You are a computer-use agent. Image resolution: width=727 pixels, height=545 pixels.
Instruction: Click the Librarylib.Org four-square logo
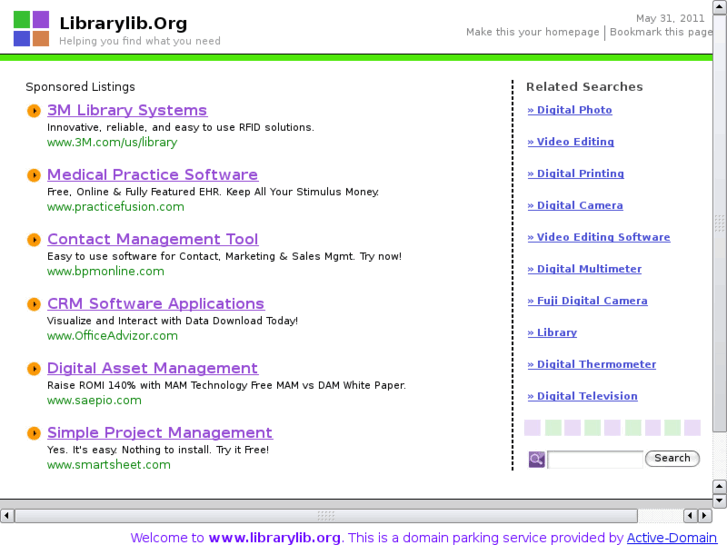point(31,28)
